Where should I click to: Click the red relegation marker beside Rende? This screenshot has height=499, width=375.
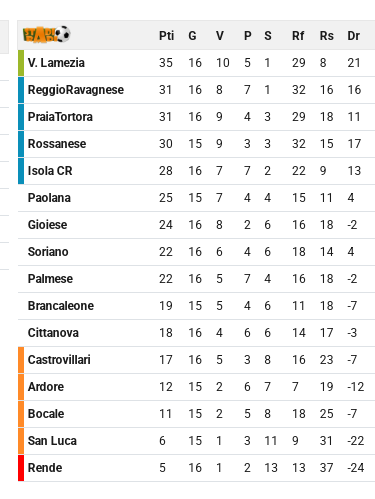pyautogui.click(x=21, y=468)
